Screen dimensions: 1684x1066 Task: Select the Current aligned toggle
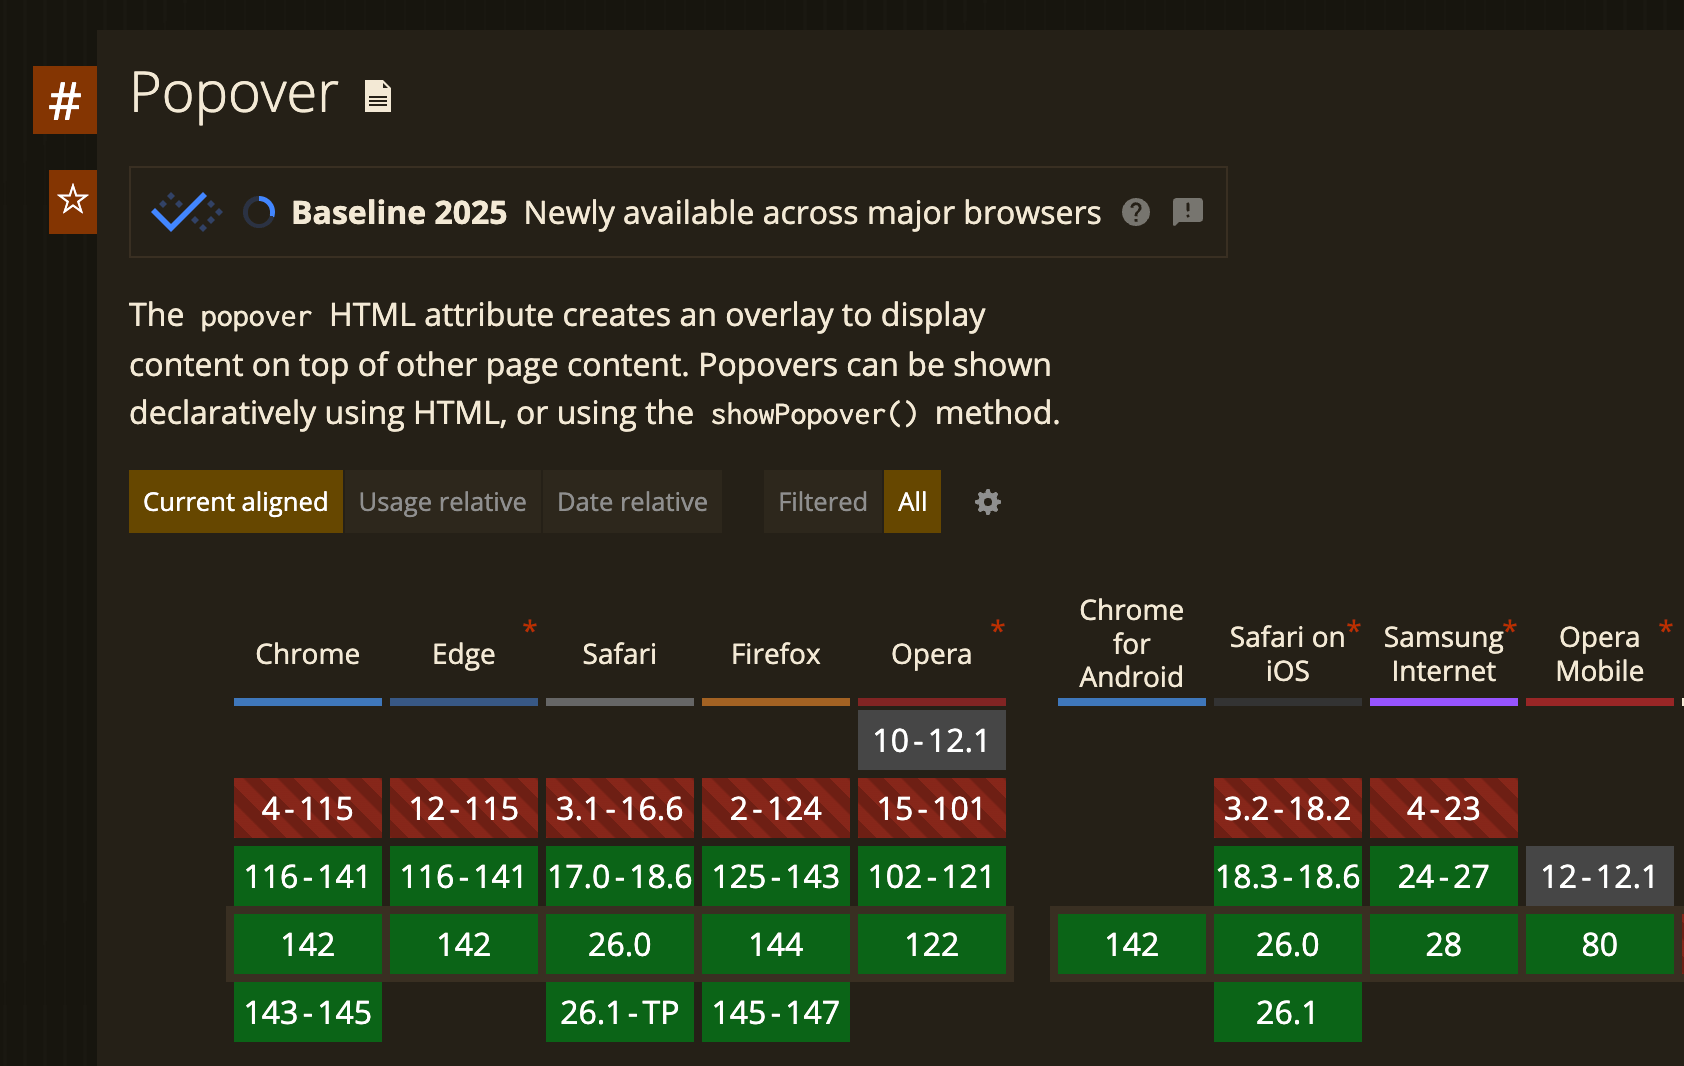click(x=235, y=501)
